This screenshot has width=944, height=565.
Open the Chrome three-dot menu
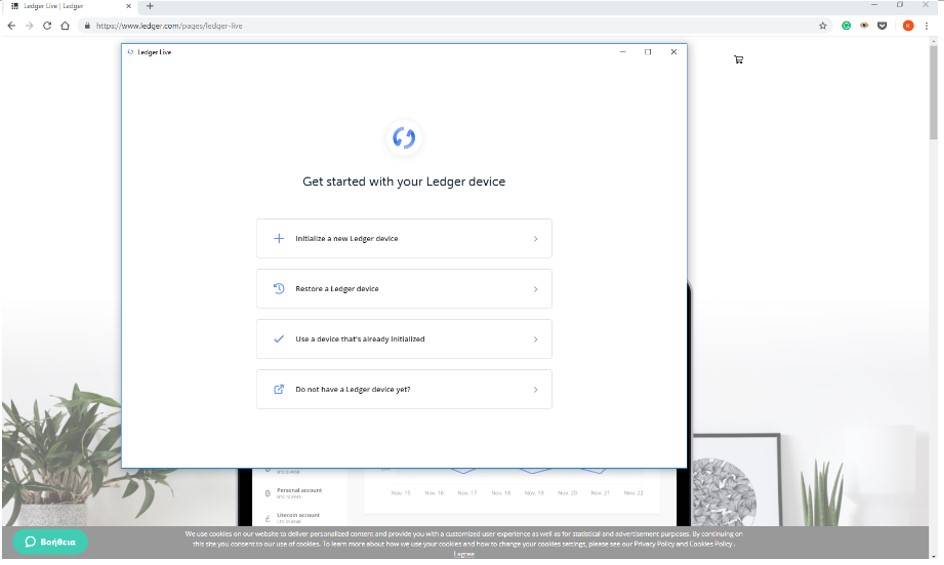tap(927, 26)
